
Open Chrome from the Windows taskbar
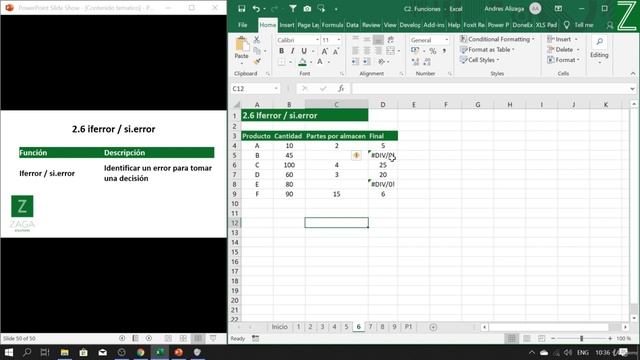pyautogui.click(x=140, y=352)
